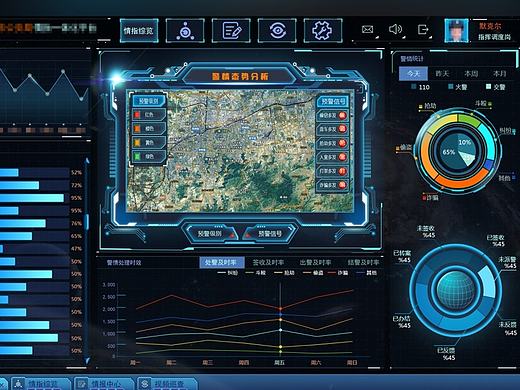The width and height of the screenshot is (520, 390).
Task: Click the 周日 label on the x-axis
Action: 352,362
